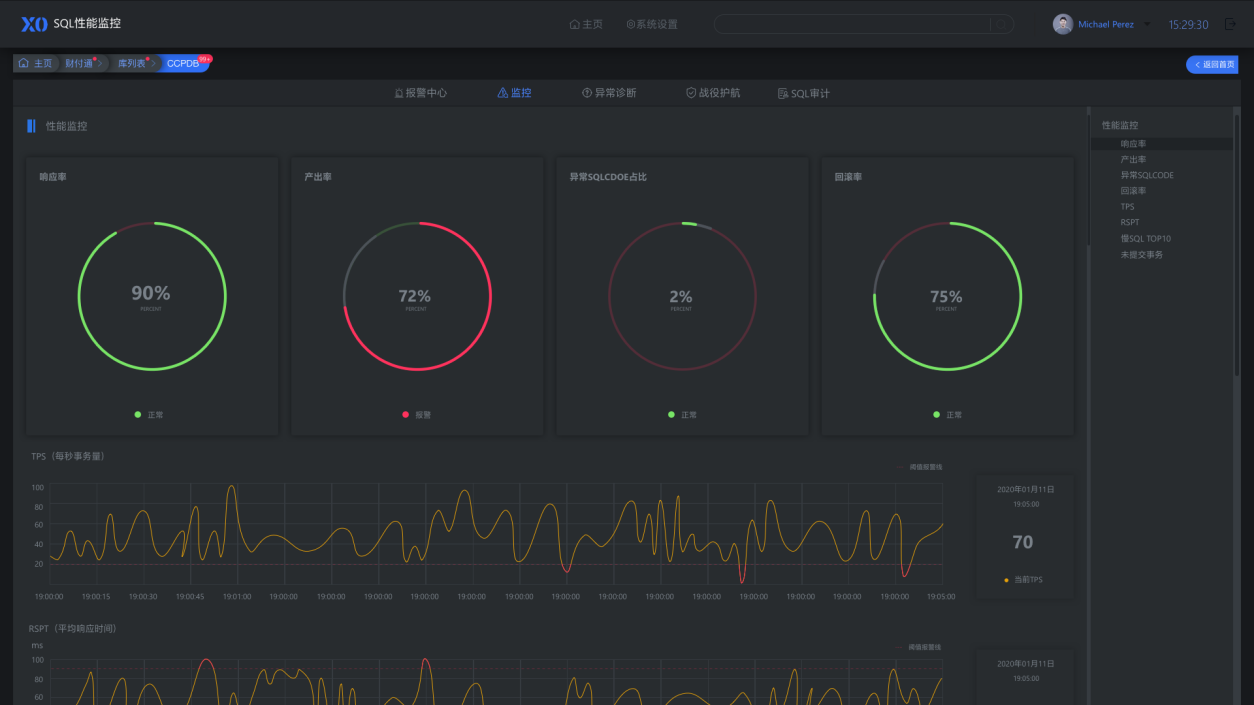Open 战役护航 shield tab

tap(713, 93)
